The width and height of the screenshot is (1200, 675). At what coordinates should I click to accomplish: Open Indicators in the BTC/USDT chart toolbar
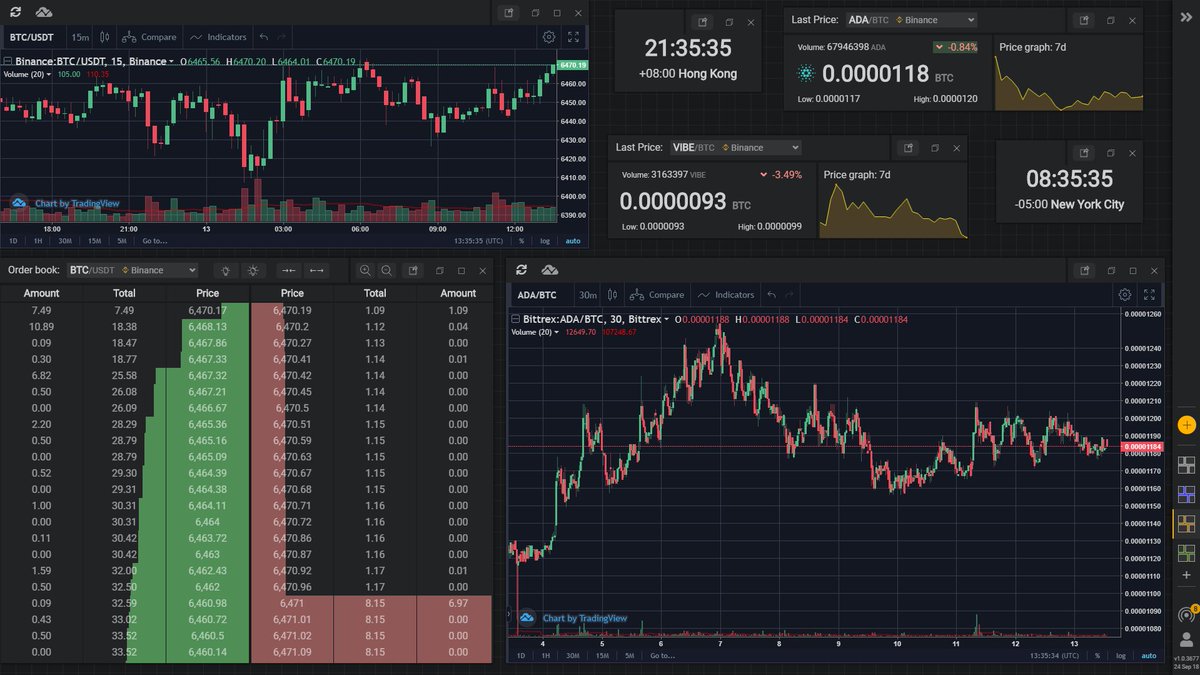[218, 37]
